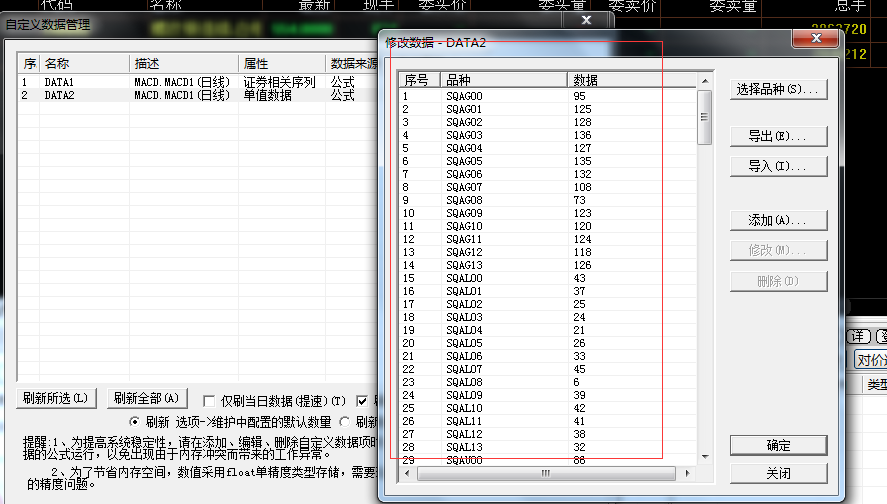887x504 pixels.
Task: Click the left arrow of horizontal scrollbar
Action: [x=407, y=473]
